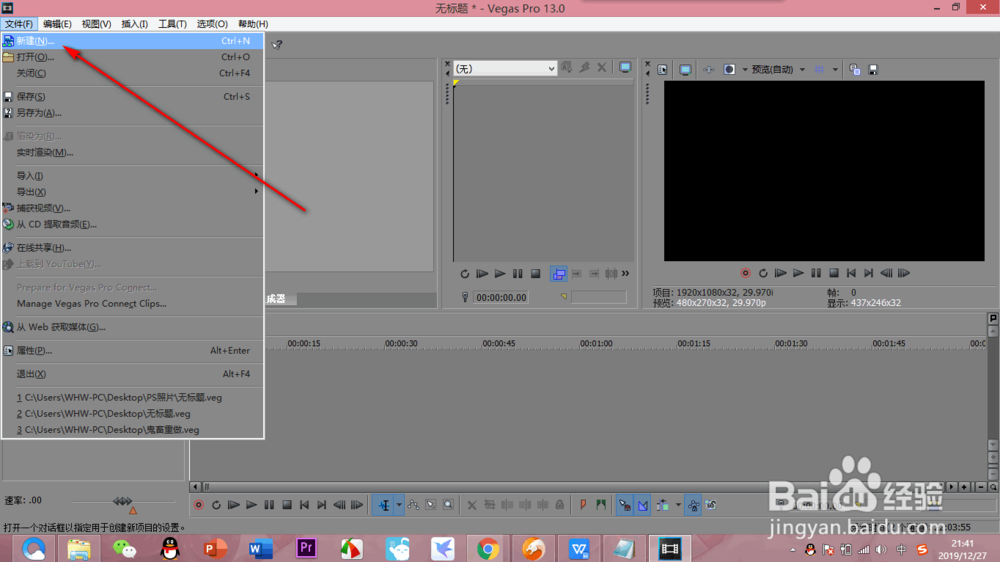
Task: Toggle enable snapping button
Action: (624, 505)
